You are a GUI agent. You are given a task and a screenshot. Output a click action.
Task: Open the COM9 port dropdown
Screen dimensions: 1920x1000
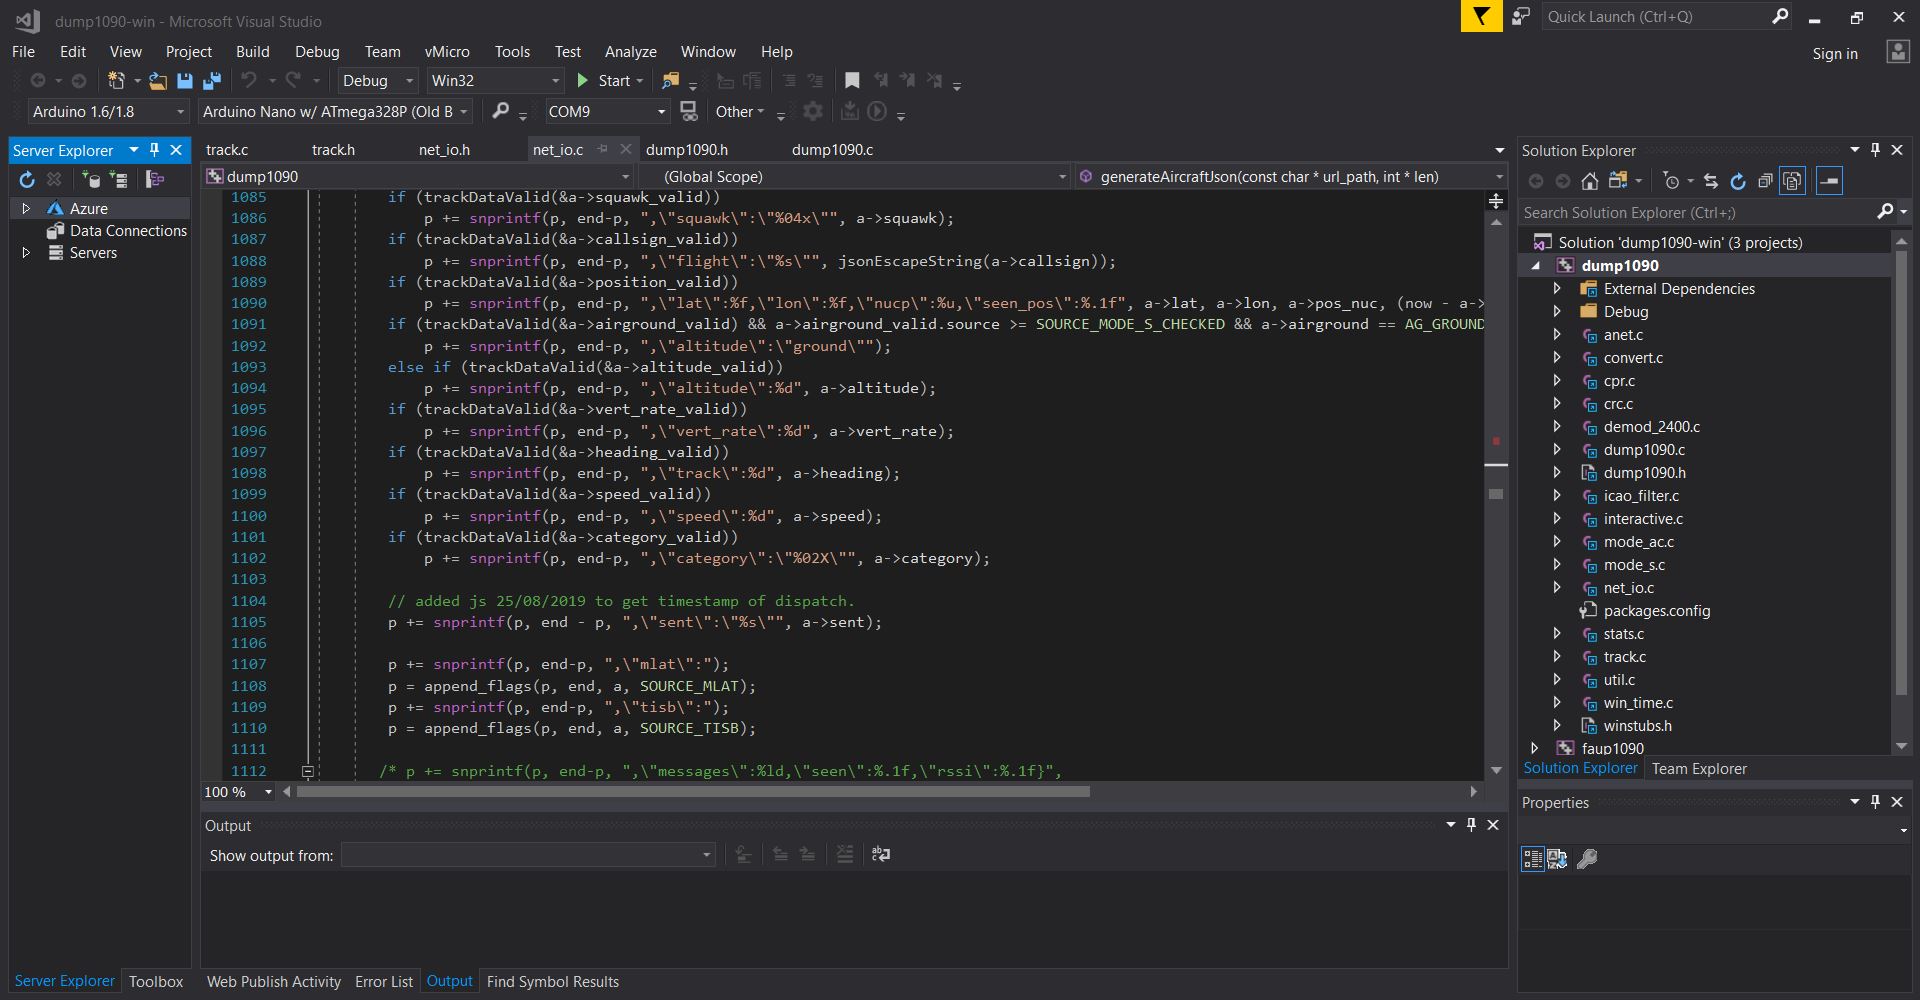606,111
